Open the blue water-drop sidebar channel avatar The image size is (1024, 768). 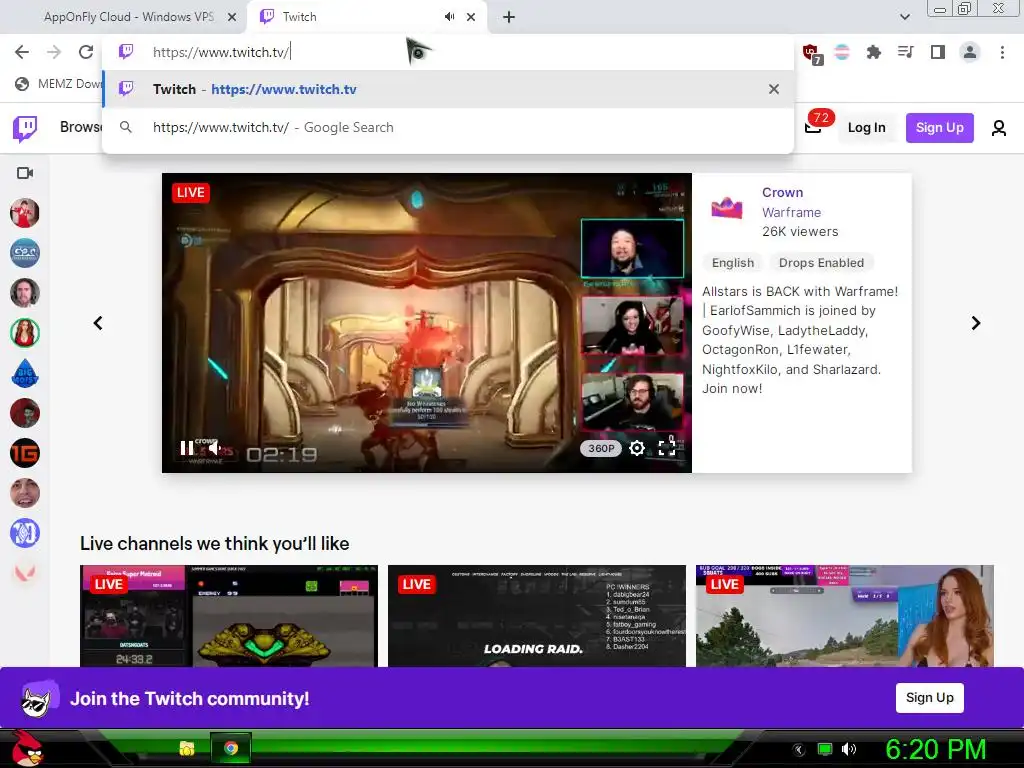pyautogui.click(x=25, y=373)
